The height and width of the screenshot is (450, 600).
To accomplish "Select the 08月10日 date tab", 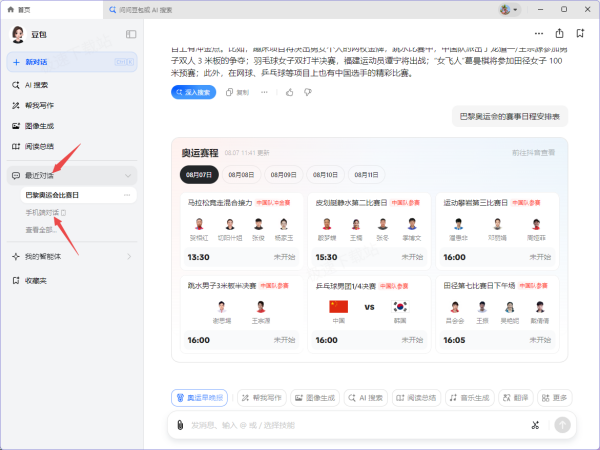I will click(x=325, y=175).
